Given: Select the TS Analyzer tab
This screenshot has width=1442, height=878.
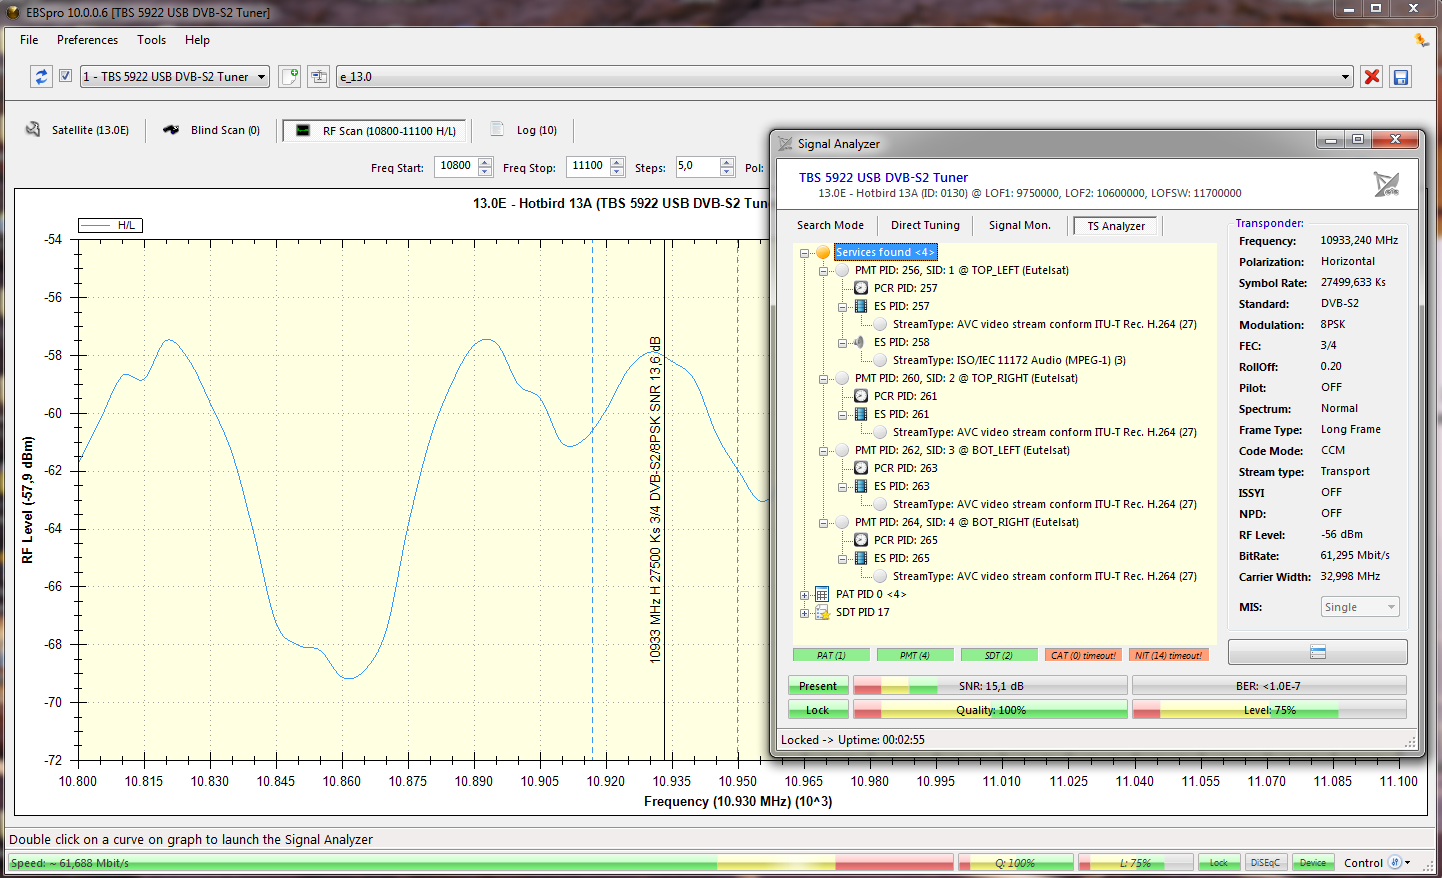Looking at the screenshot, I should (x=1116, y=226).
